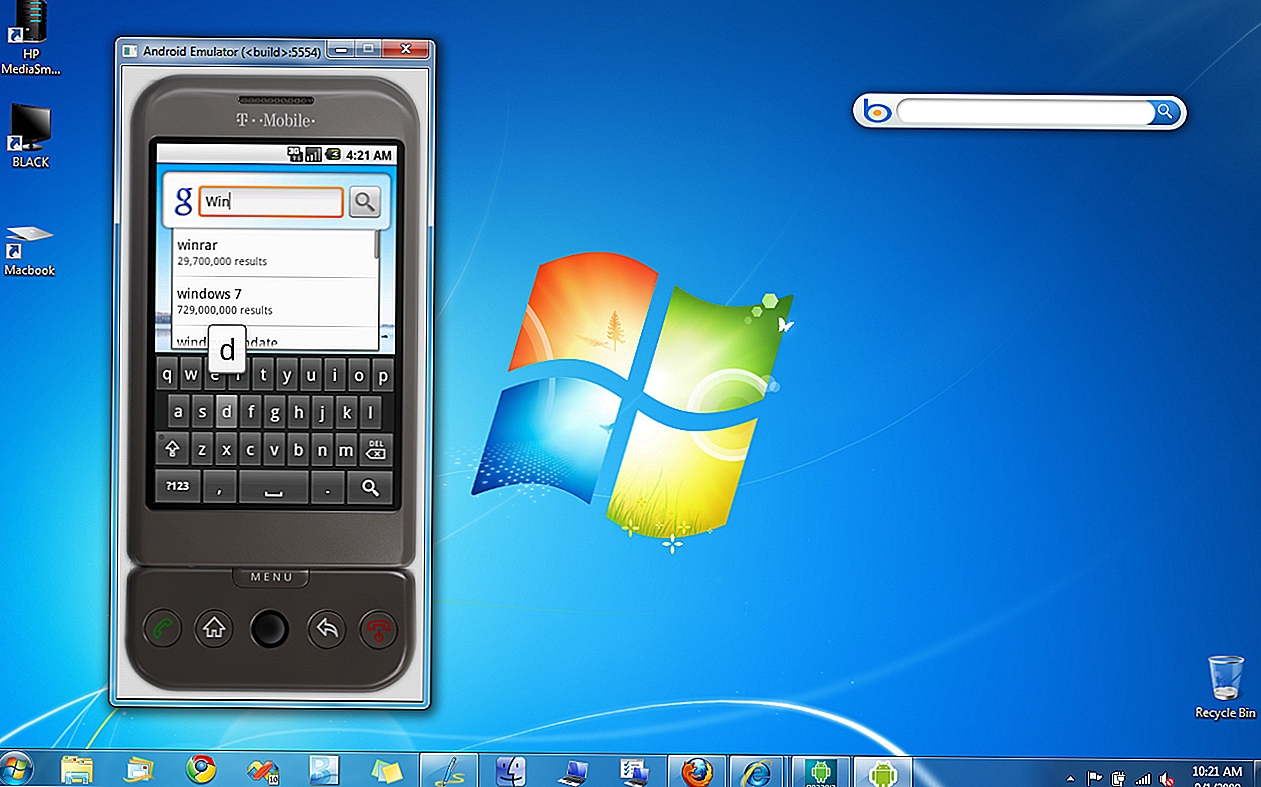Select the winrar suggestion

(x=273, y=253)
